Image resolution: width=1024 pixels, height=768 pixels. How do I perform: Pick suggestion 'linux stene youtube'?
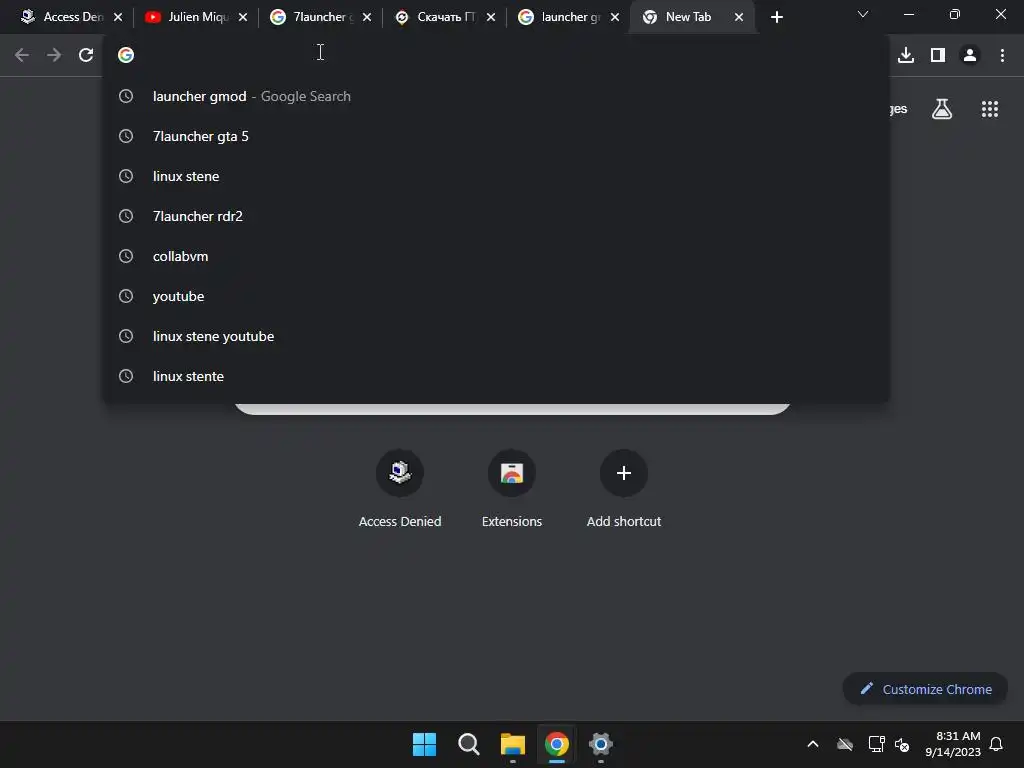(496, 336)
